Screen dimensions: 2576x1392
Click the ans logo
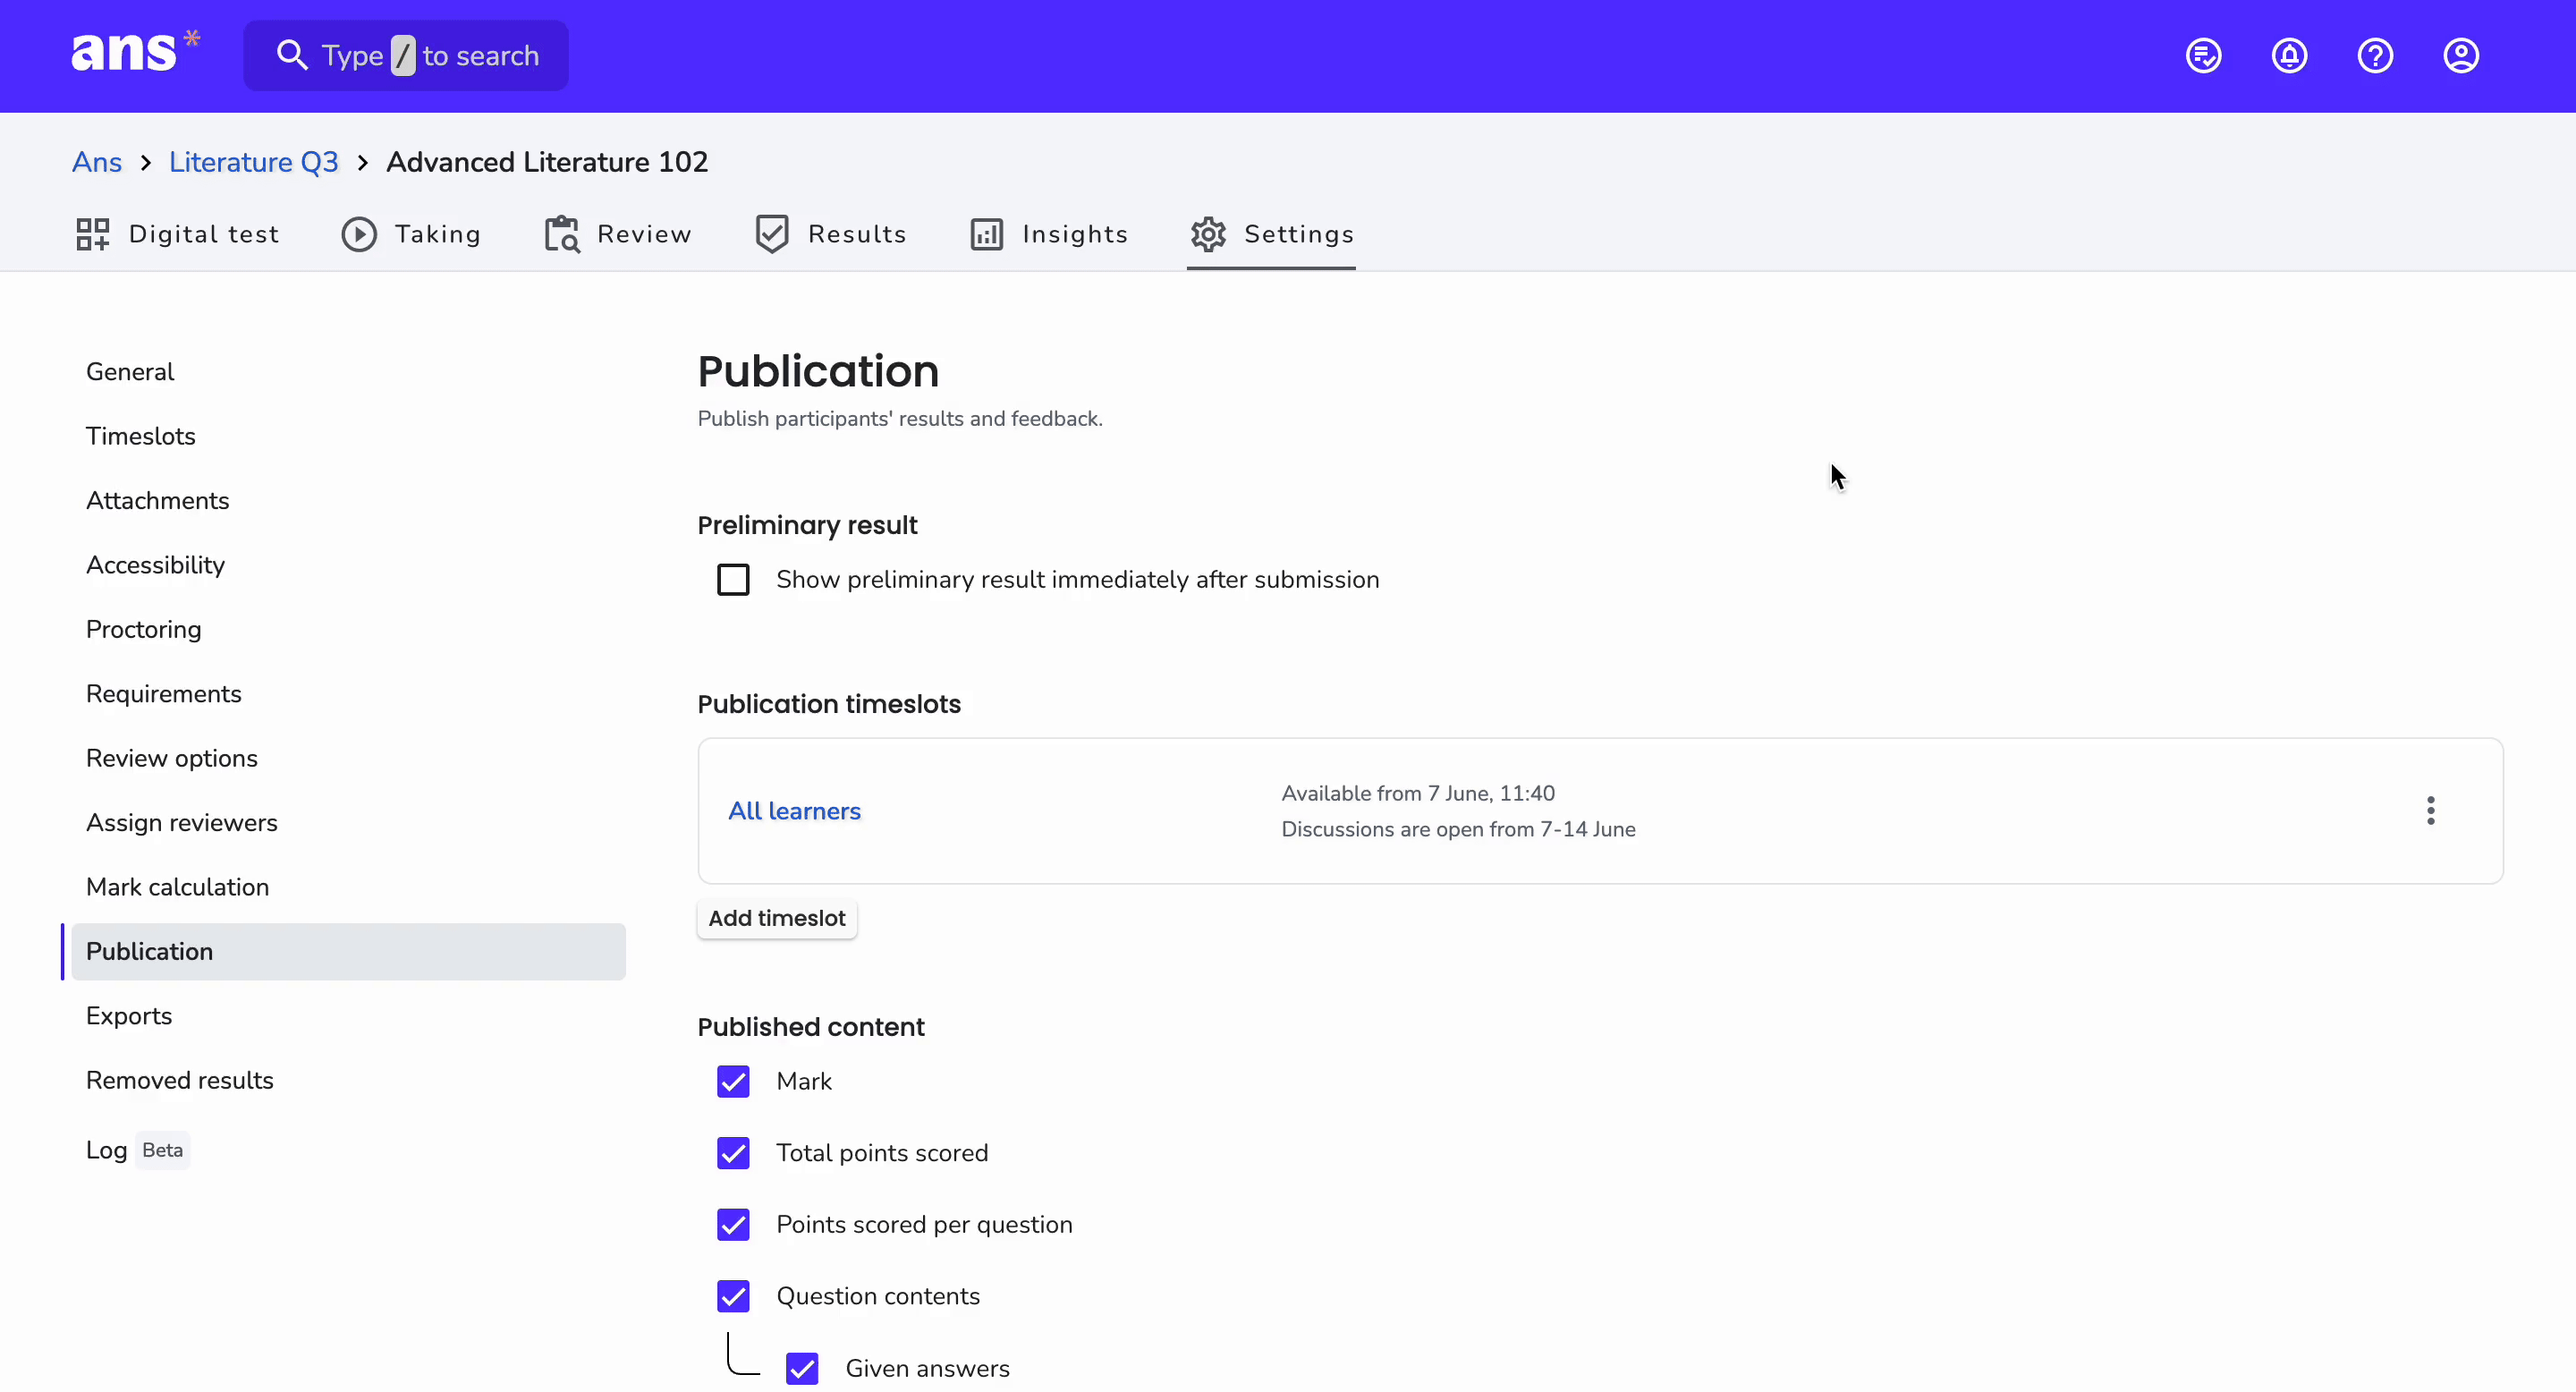tap(135, 51)
